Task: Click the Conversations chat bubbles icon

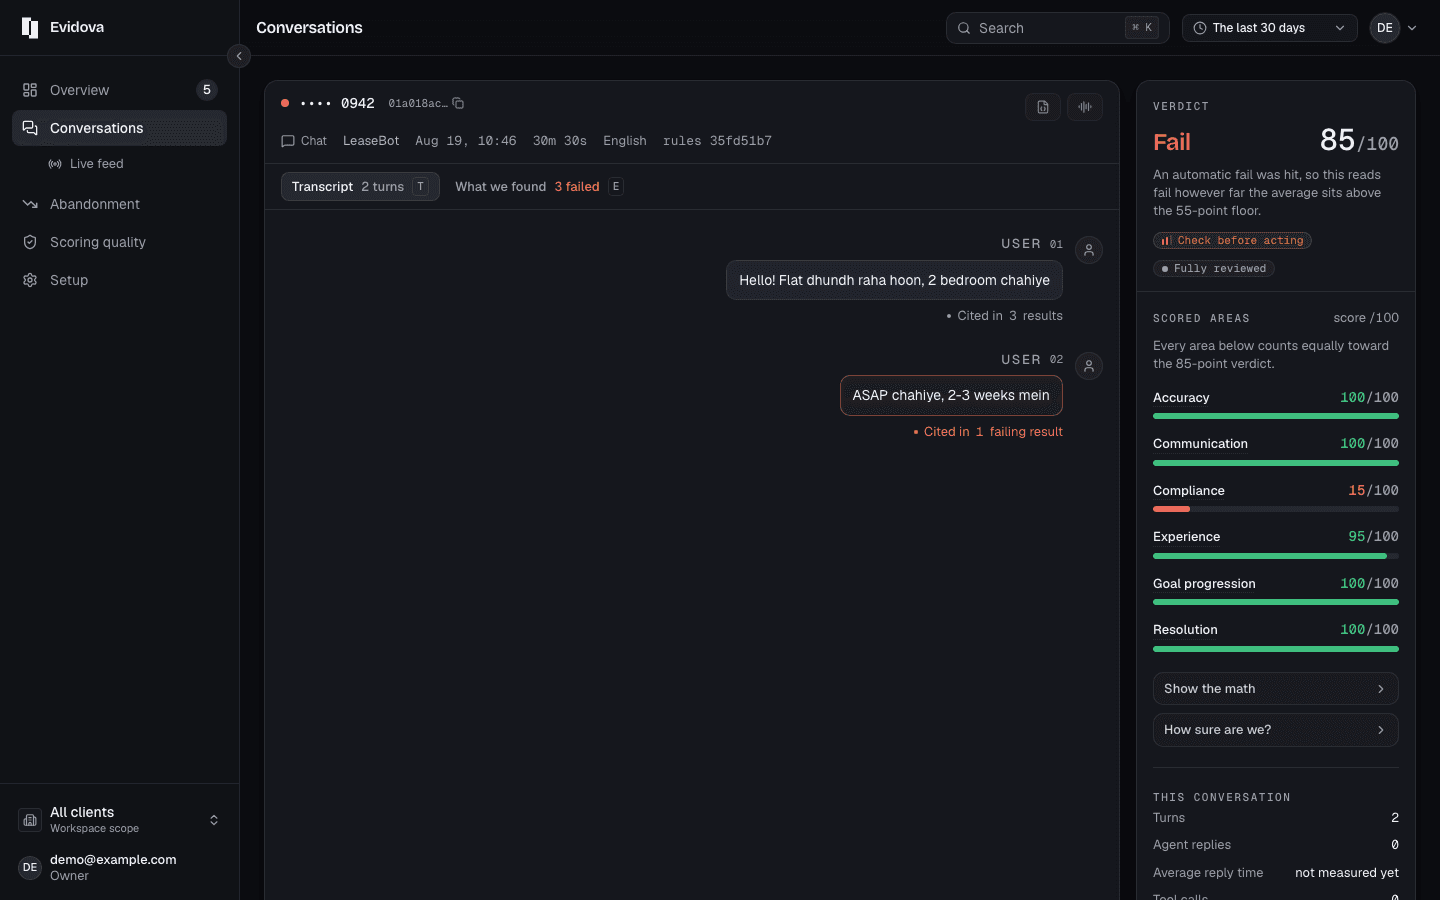Action: [30, 128]
